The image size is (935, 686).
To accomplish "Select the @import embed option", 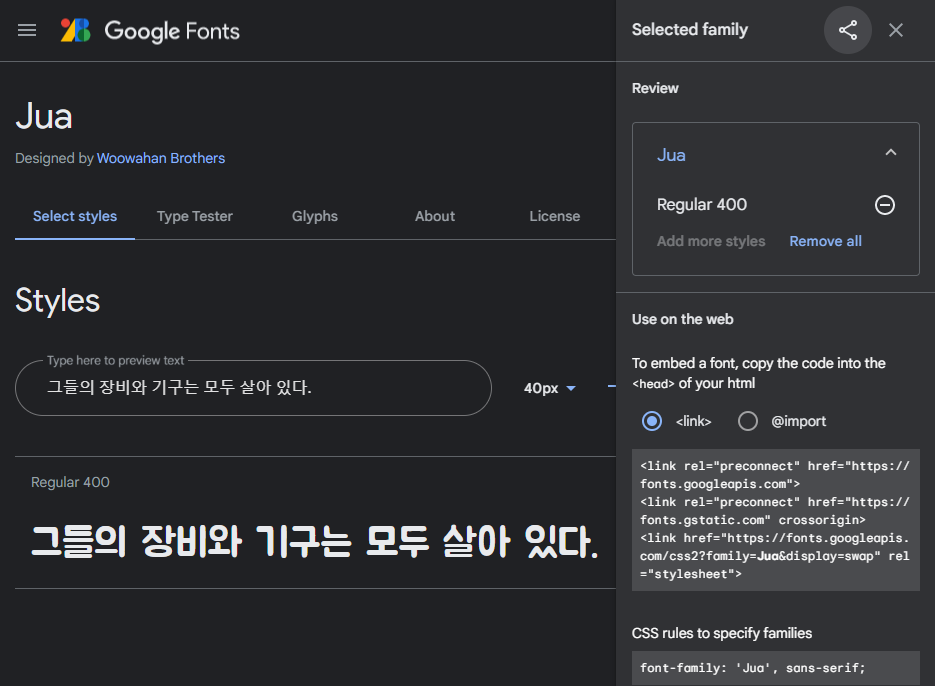I will point(747,421).
